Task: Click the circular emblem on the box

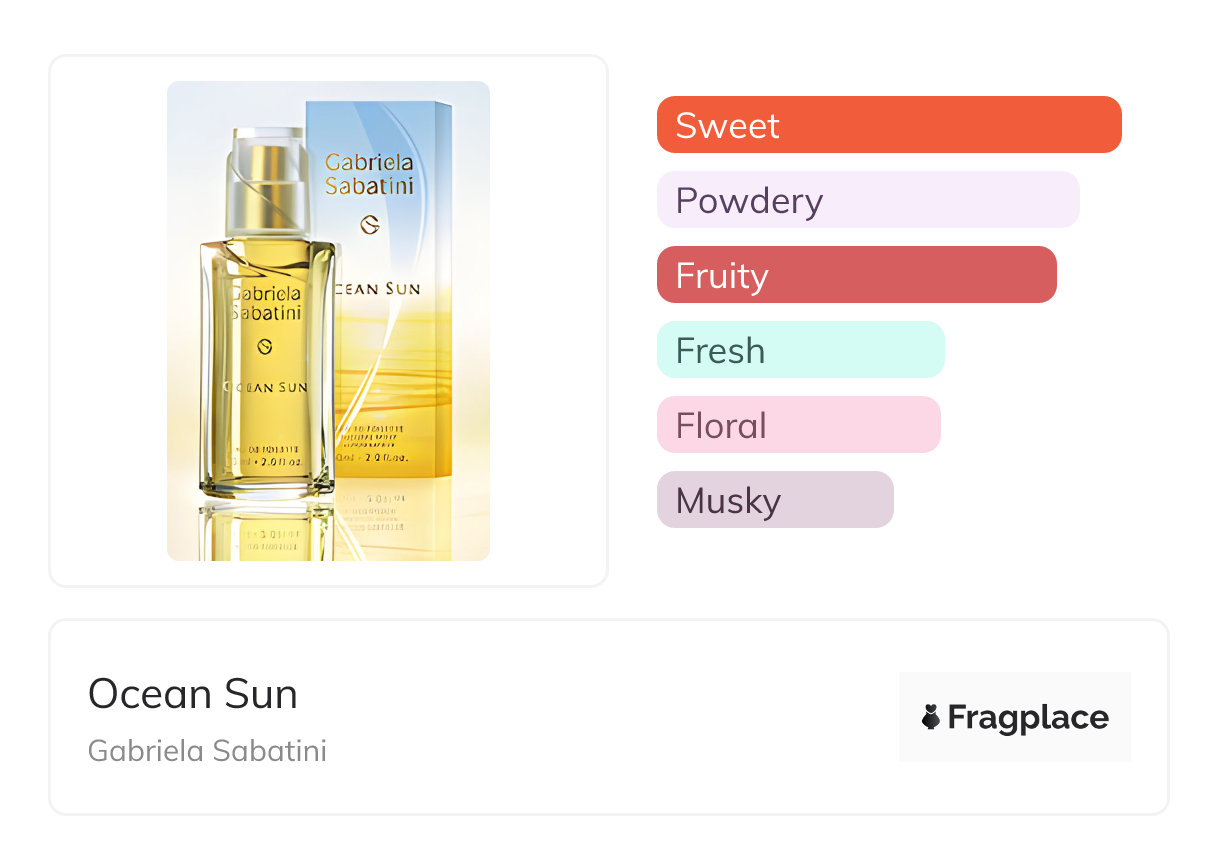Action: coord(369,225)
